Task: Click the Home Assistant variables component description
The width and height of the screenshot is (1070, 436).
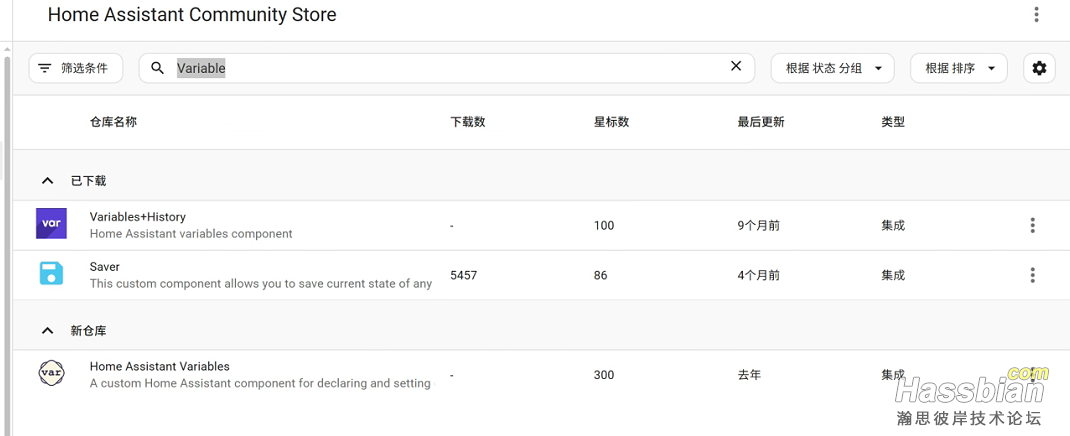Action: point(191,234)
